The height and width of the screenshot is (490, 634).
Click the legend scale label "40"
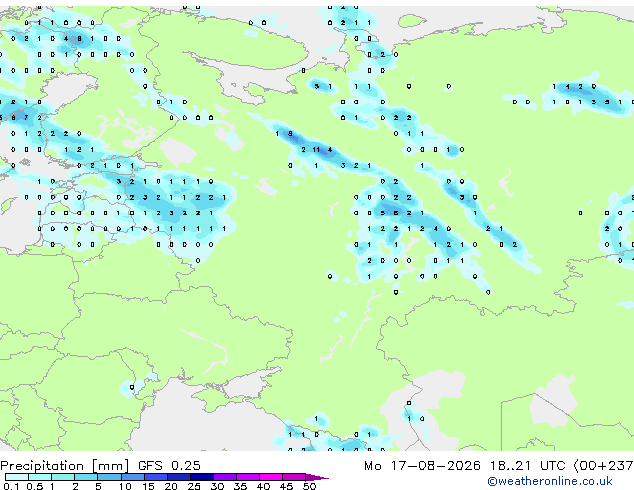[x=263, y=486]
